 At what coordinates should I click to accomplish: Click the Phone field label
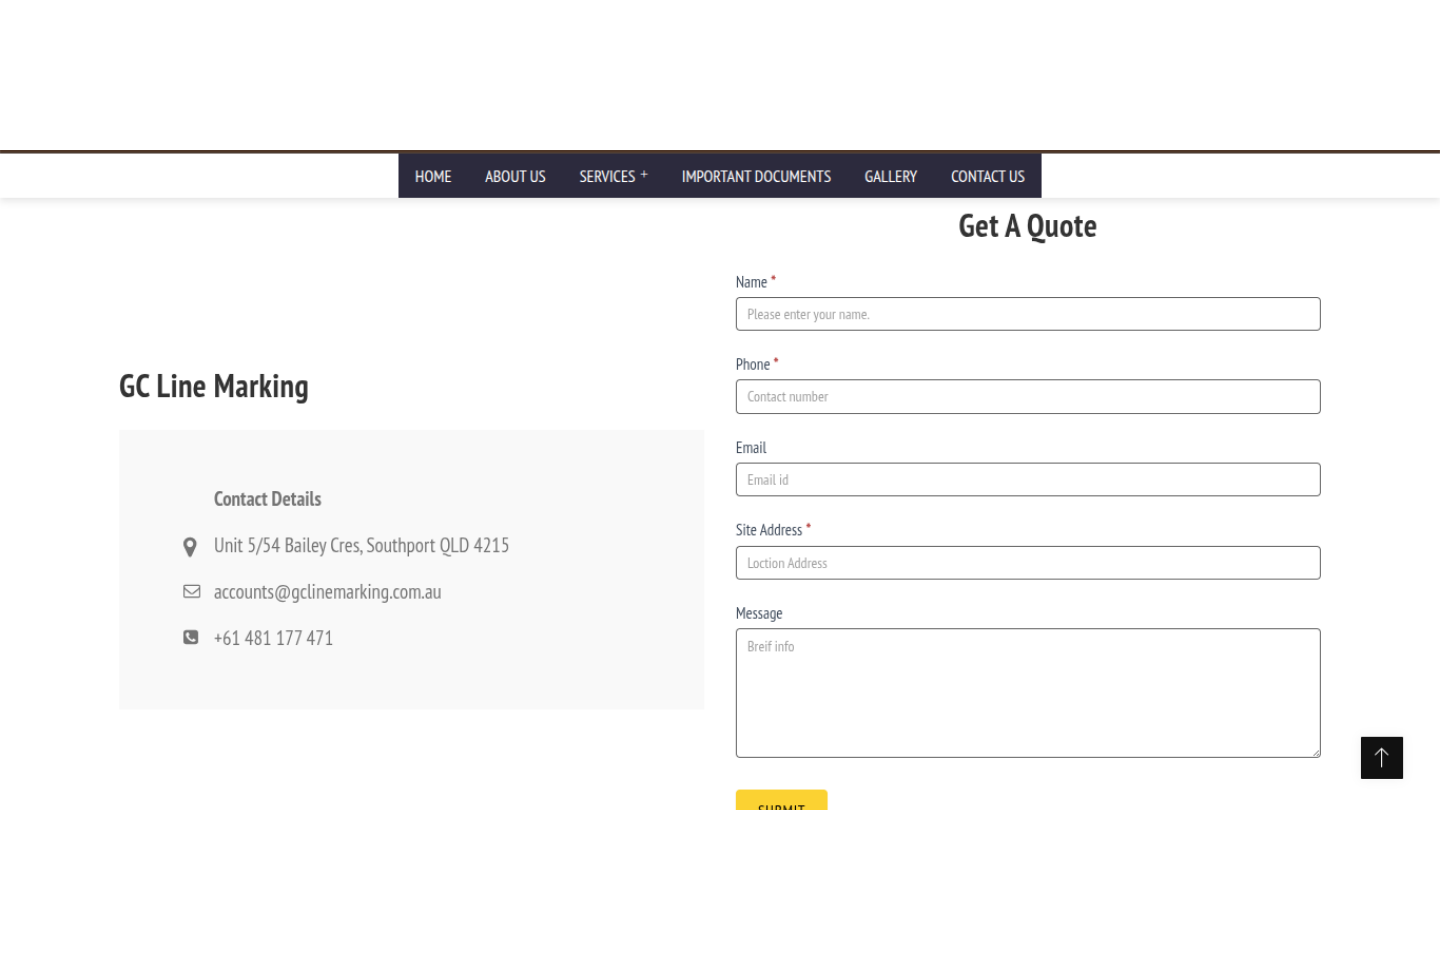(x=753, y=365)
